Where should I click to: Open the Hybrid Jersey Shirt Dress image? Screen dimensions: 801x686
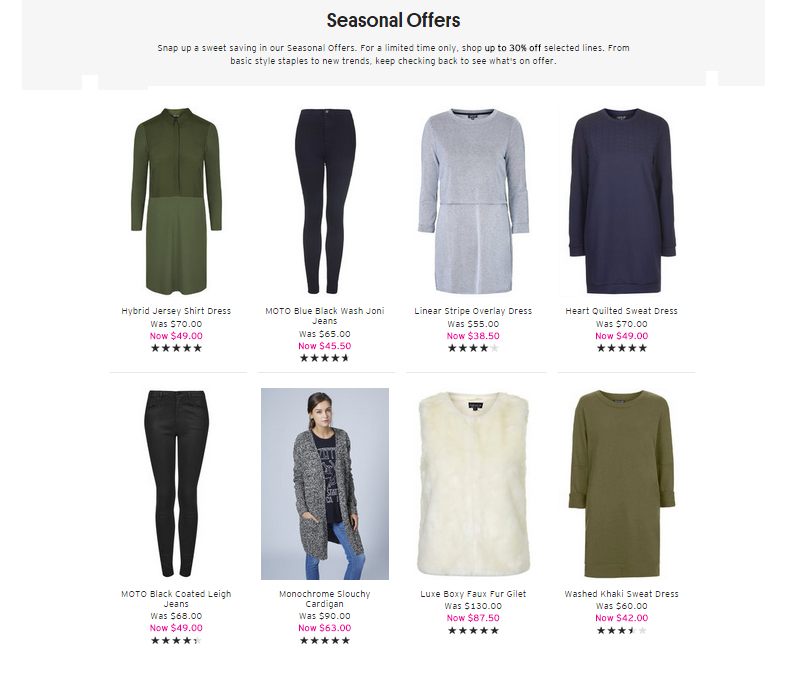point(176,201)
